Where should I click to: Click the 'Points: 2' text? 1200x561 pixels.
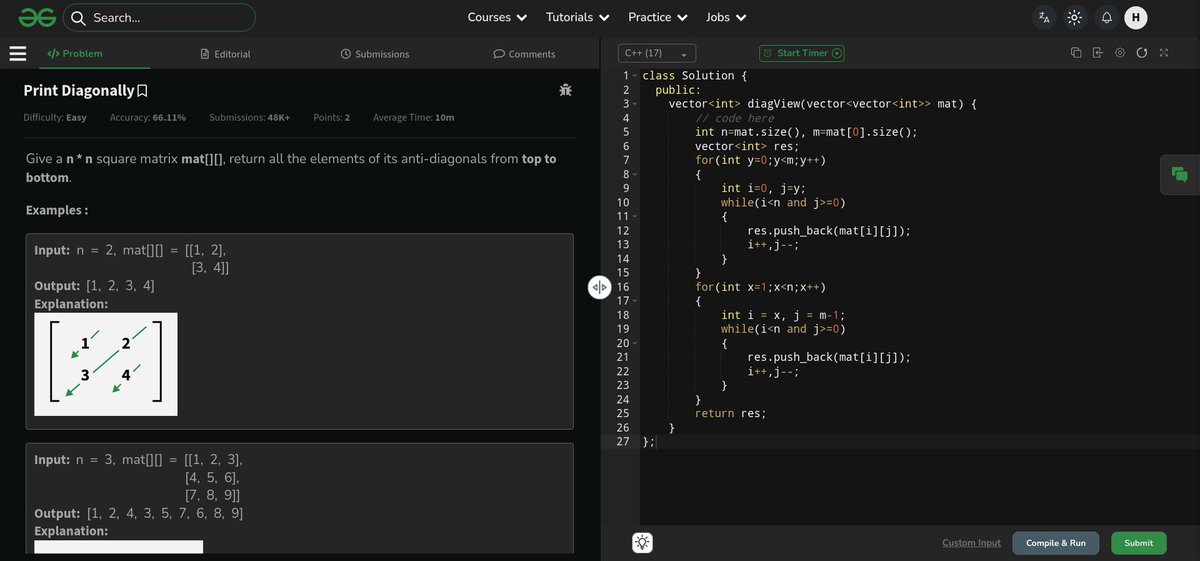331,118
